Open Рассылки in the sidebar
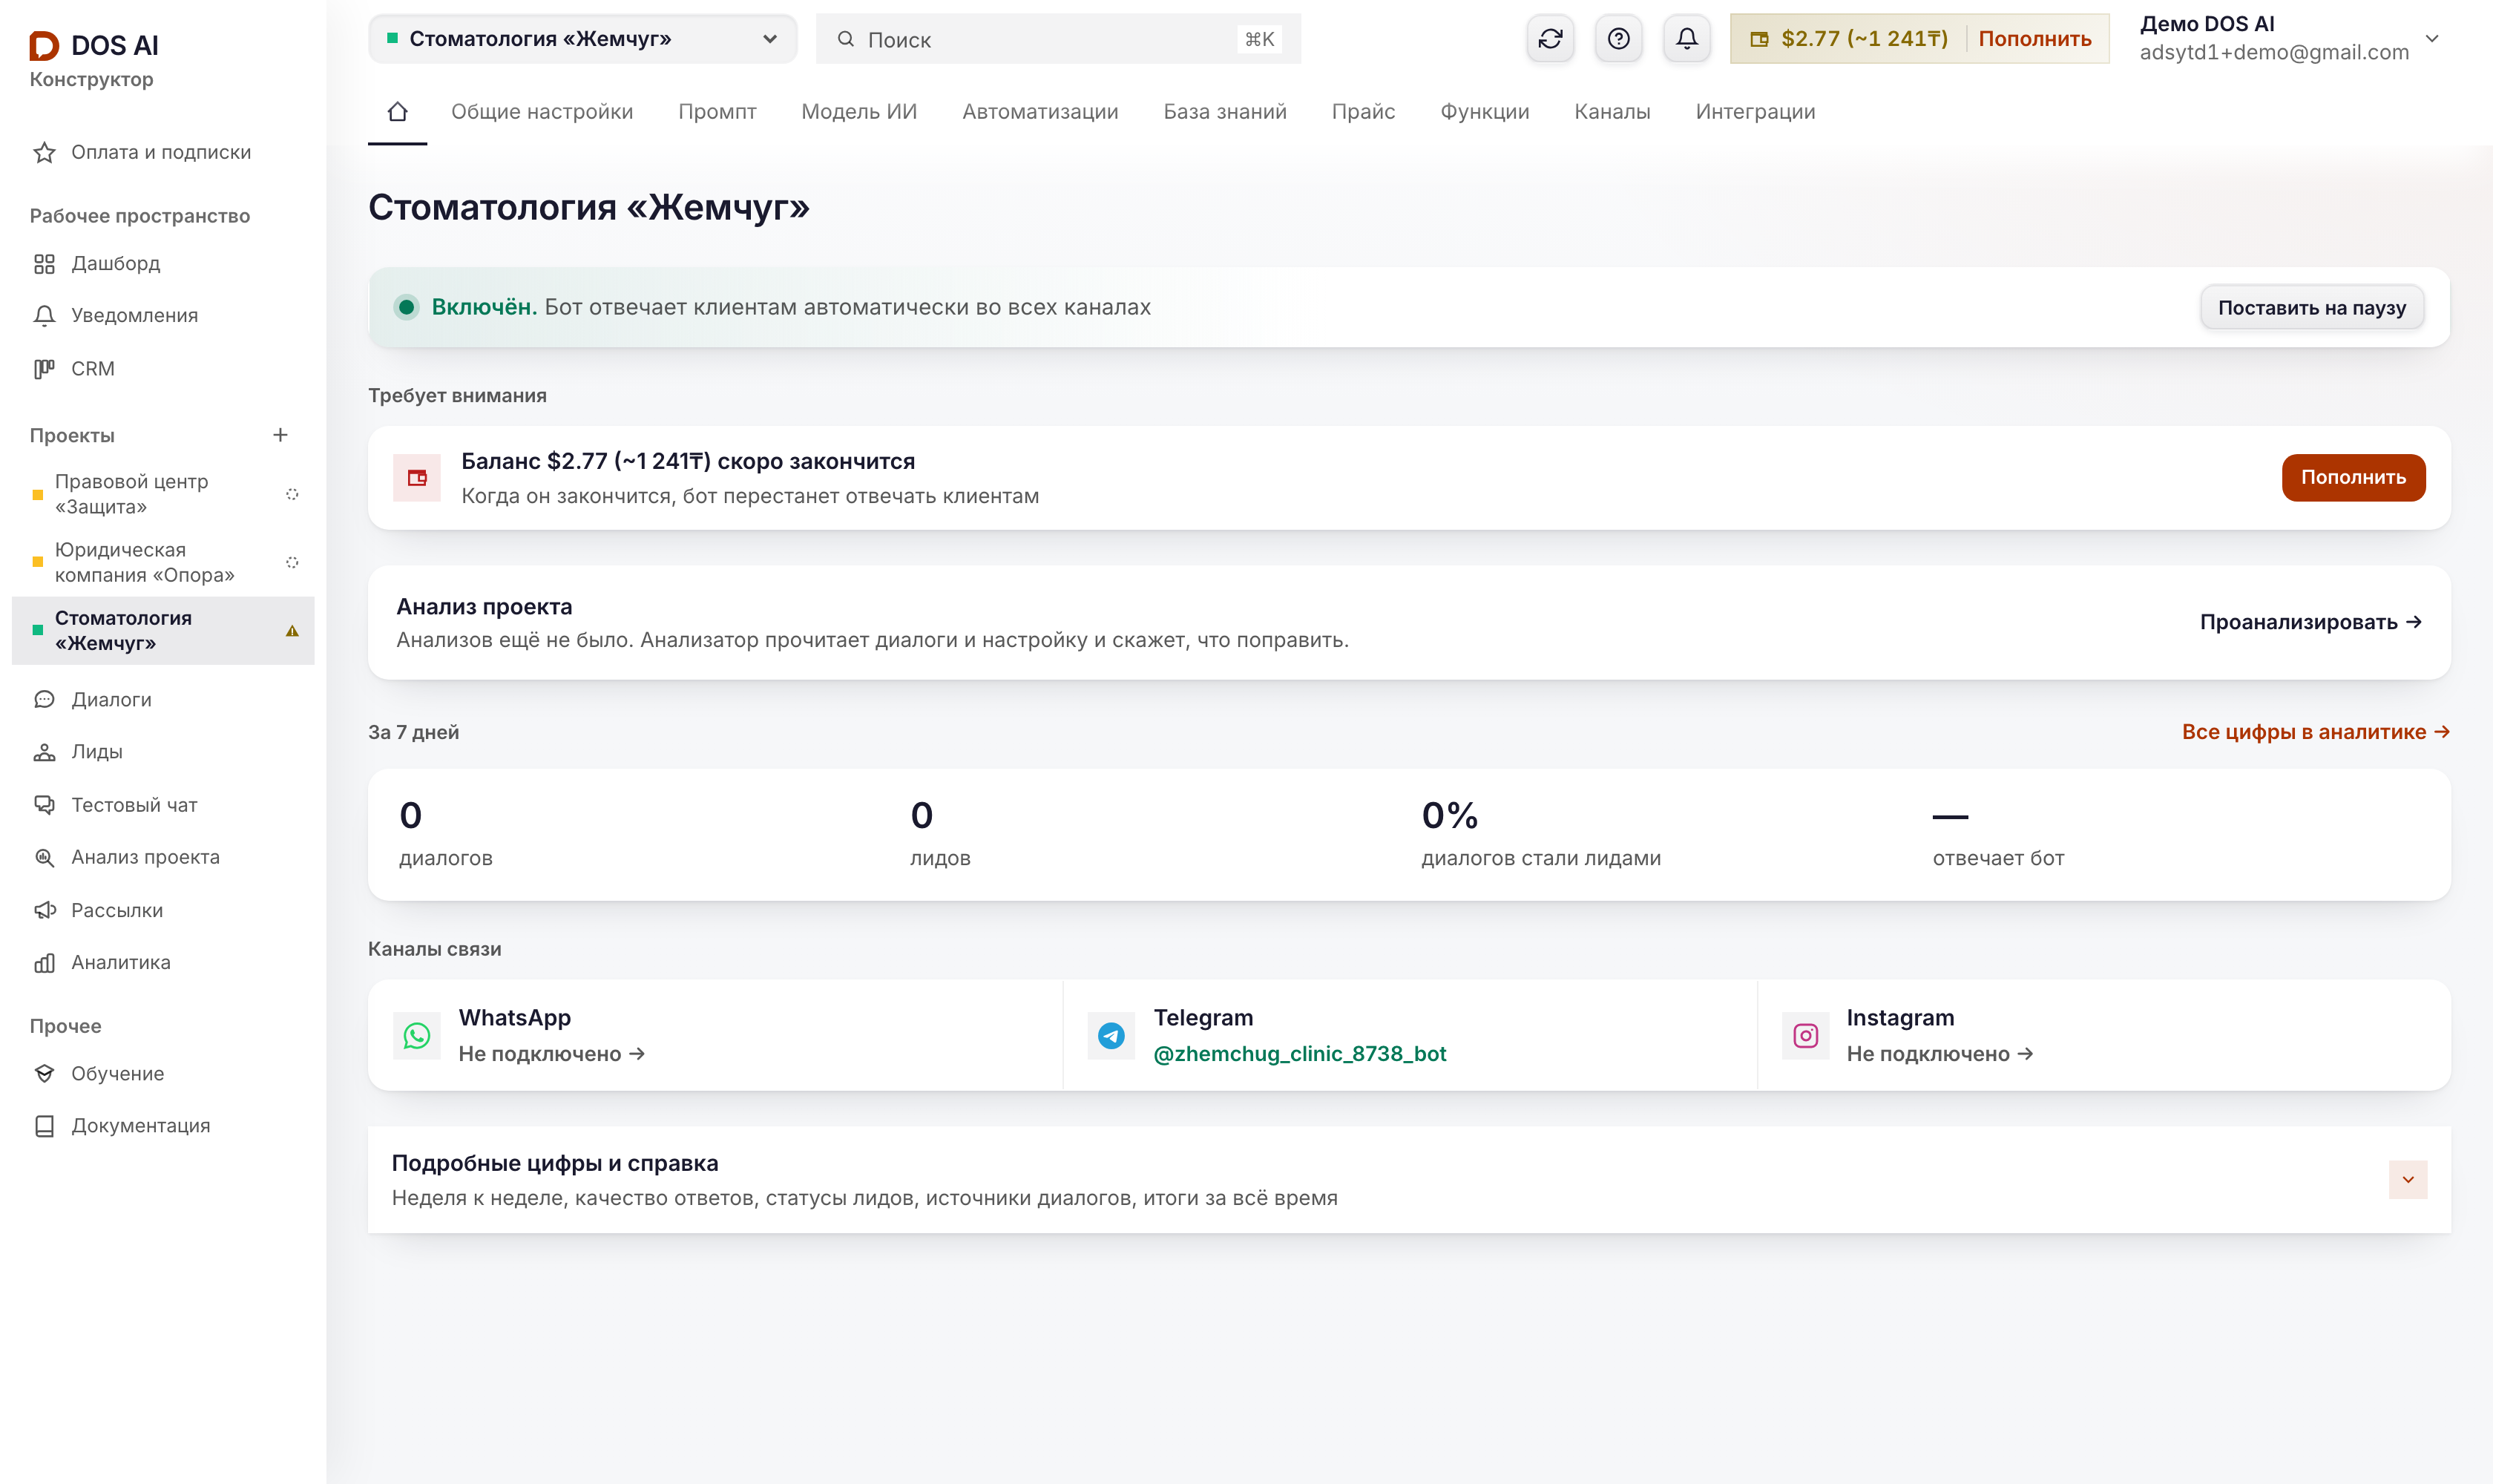 pos(163,910)
